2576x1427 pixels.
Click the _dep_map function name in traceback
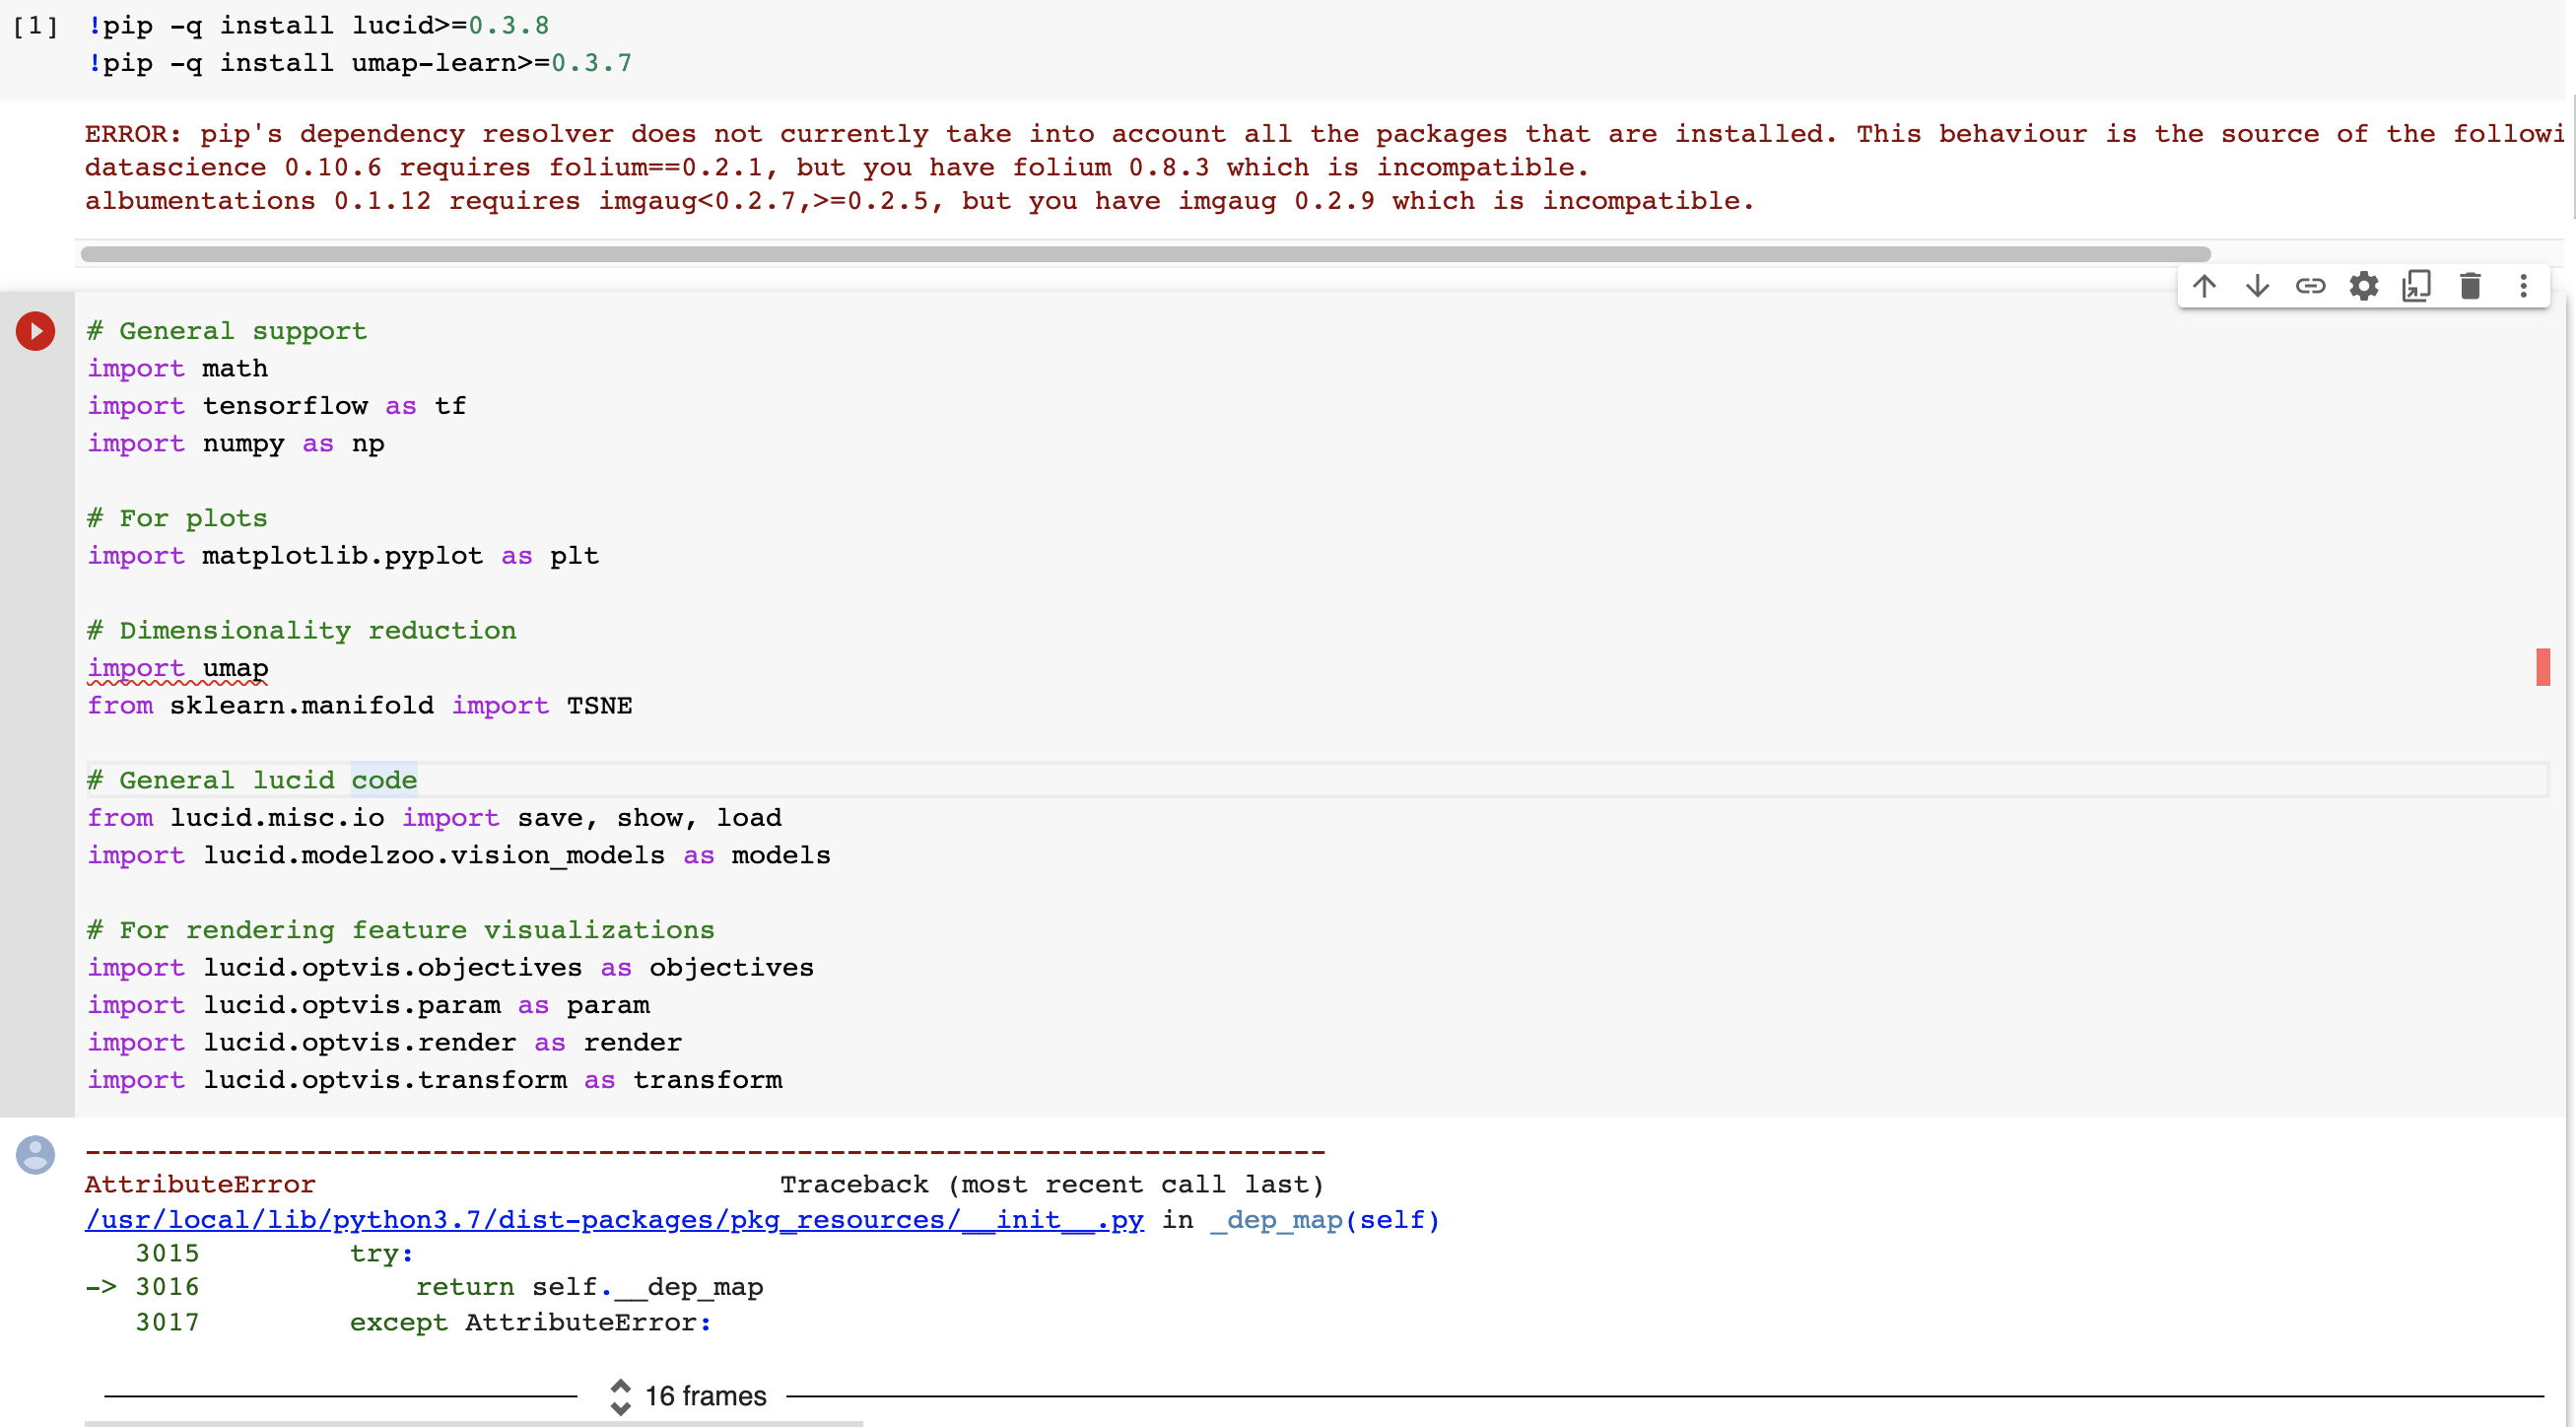1276,1220
